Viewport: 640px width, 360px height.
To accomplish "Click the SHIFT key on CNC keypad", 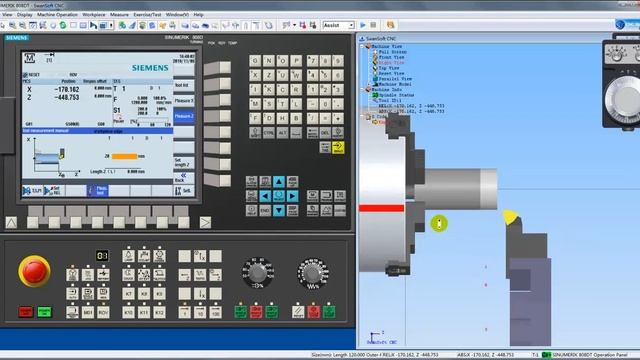I will (x=255, y=133).
